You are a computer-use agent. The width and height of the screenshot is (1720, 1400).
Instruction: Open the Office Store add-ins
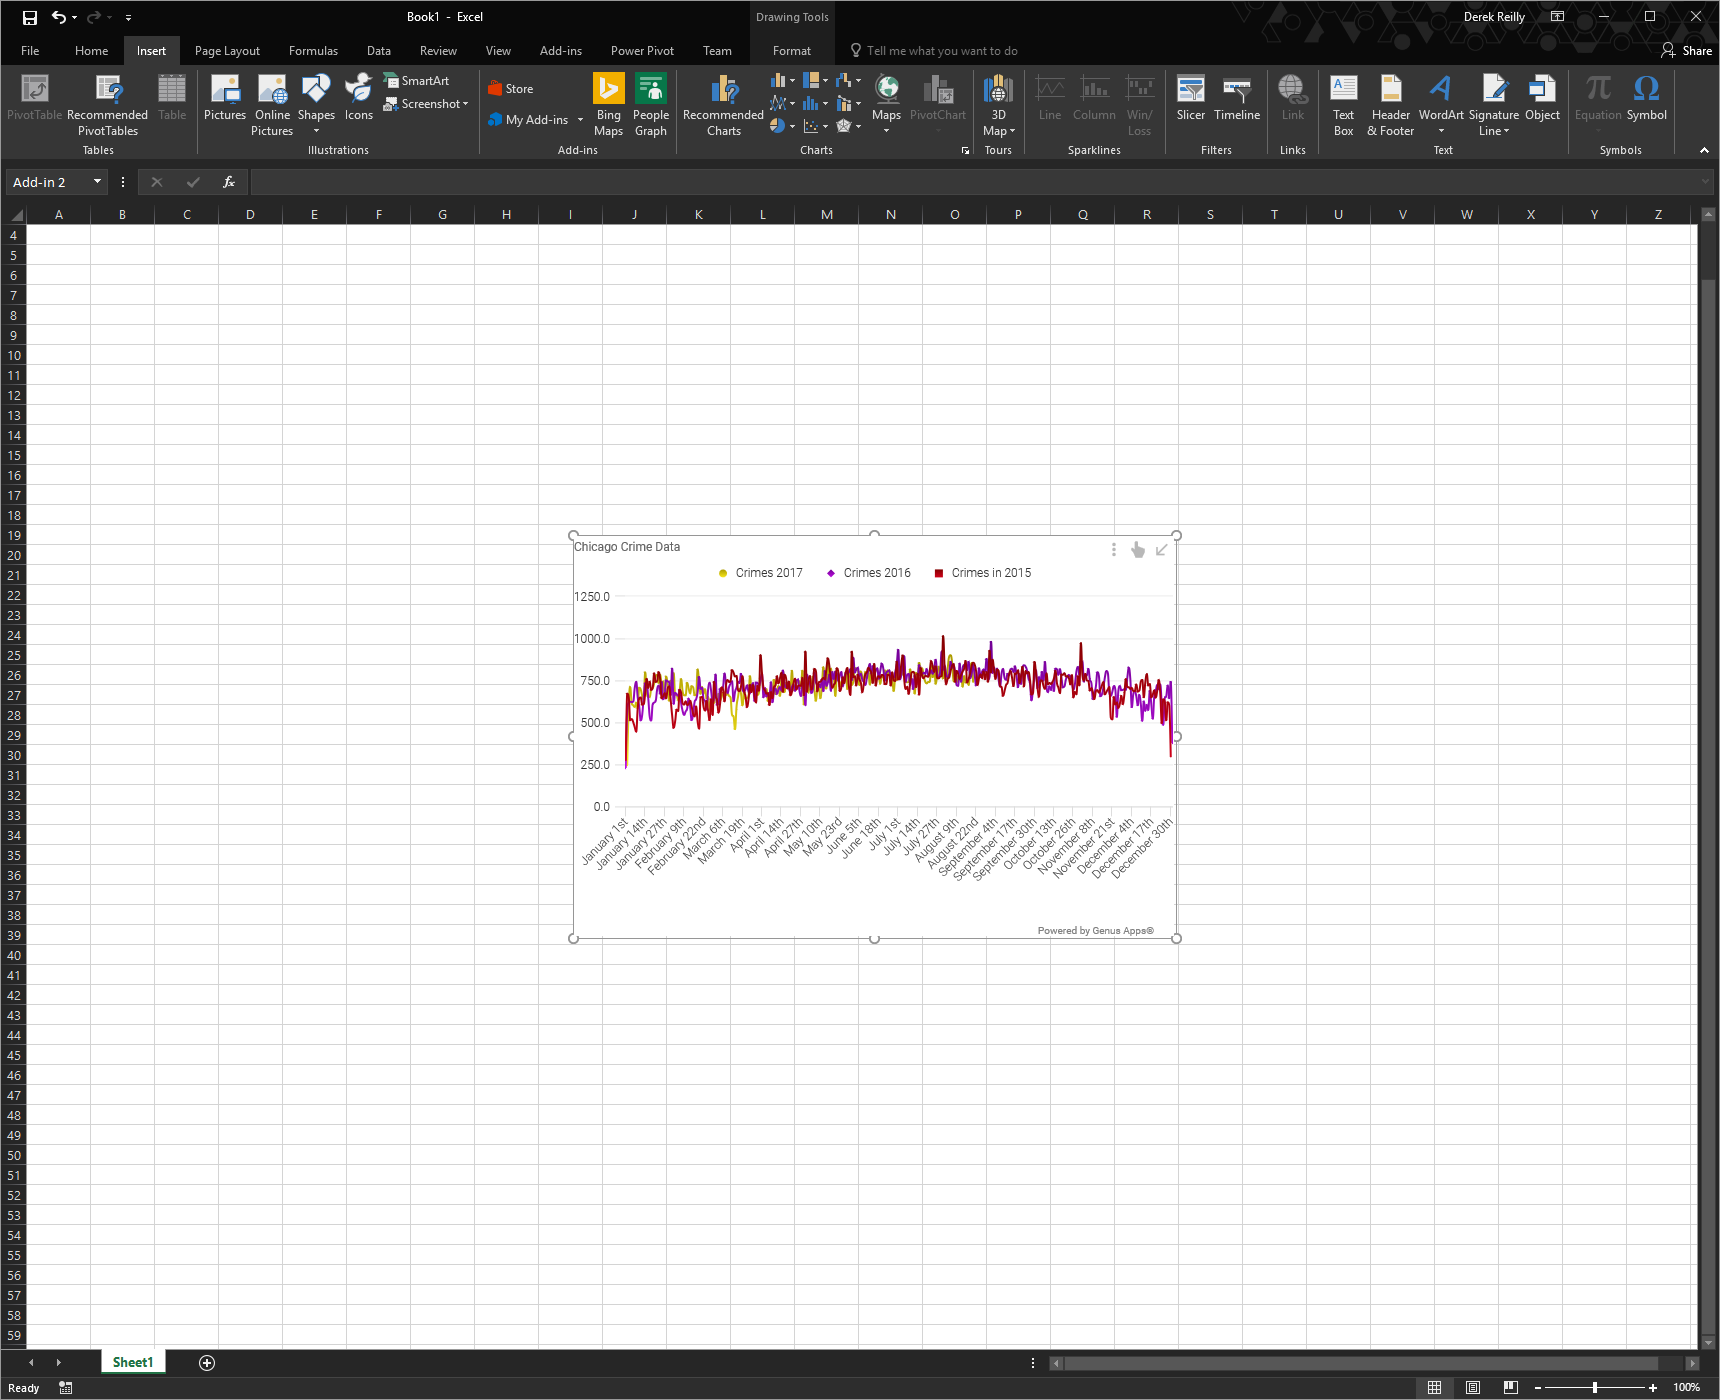(511, 89)
